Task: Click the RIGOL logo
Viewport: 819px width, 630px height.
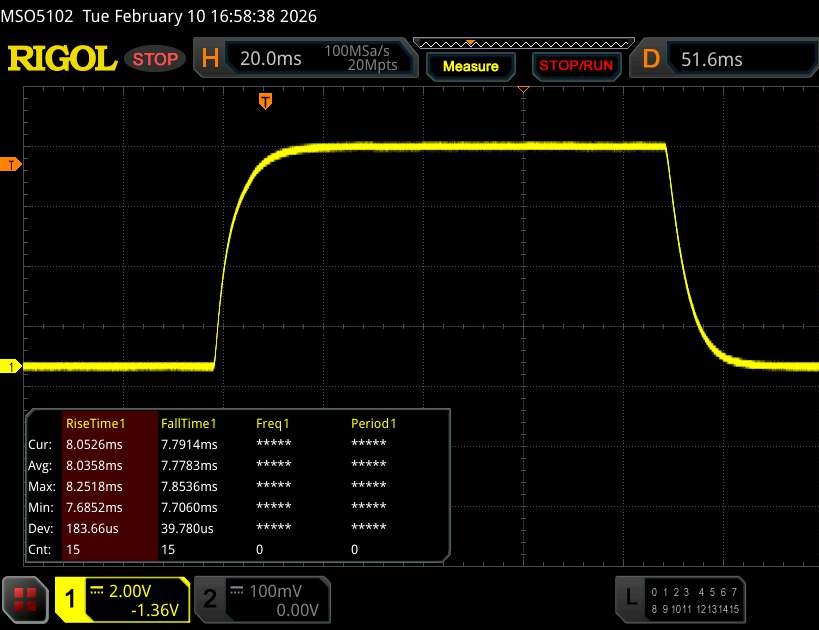Action: pyautogui.click(x=62, y=59)
